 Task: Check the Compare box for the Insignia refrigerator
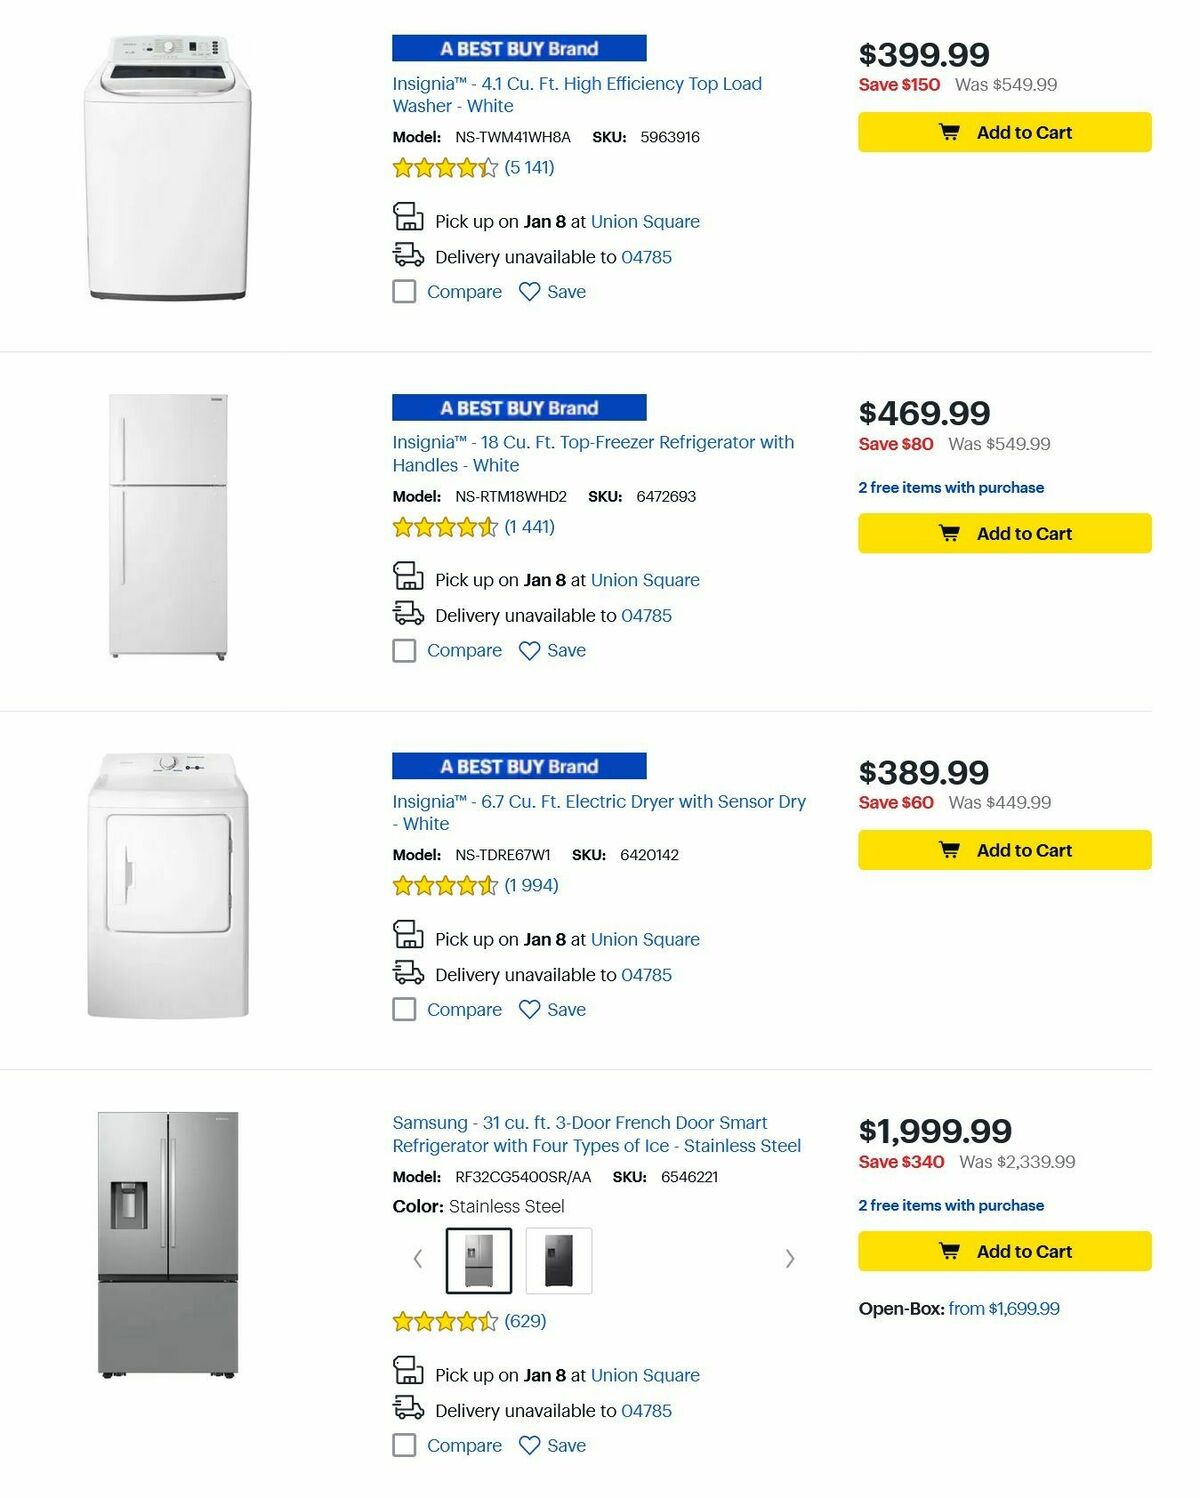(403, 650)
